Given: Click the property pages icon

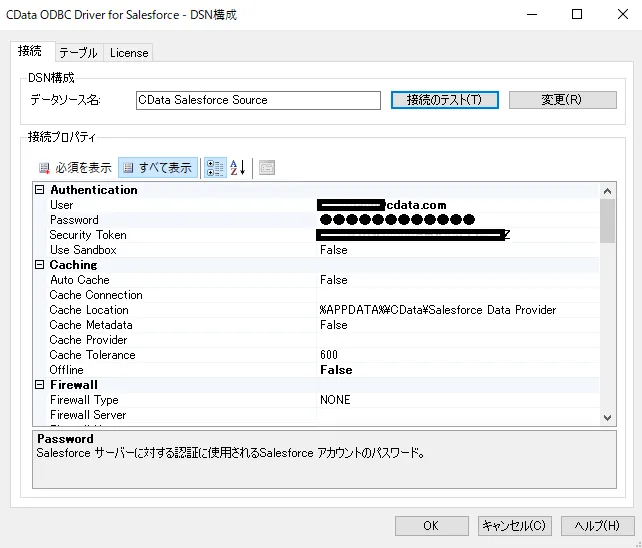Looking at the screenshot, I should click(x=267, y=168).
